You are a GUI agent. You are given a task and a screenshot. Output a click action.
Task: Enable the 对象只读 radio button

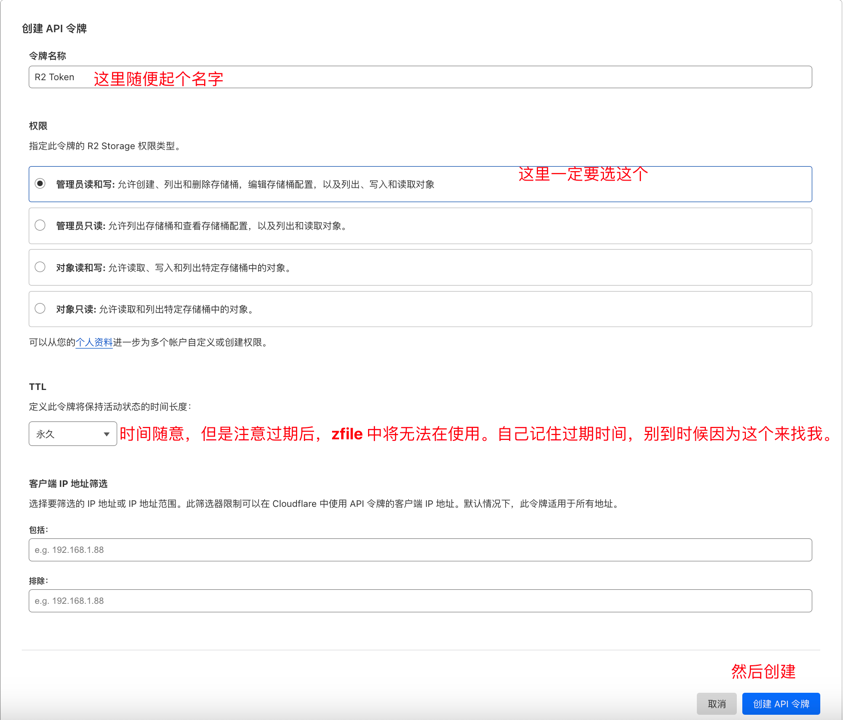pyautogui.click(x=40, y=309)
